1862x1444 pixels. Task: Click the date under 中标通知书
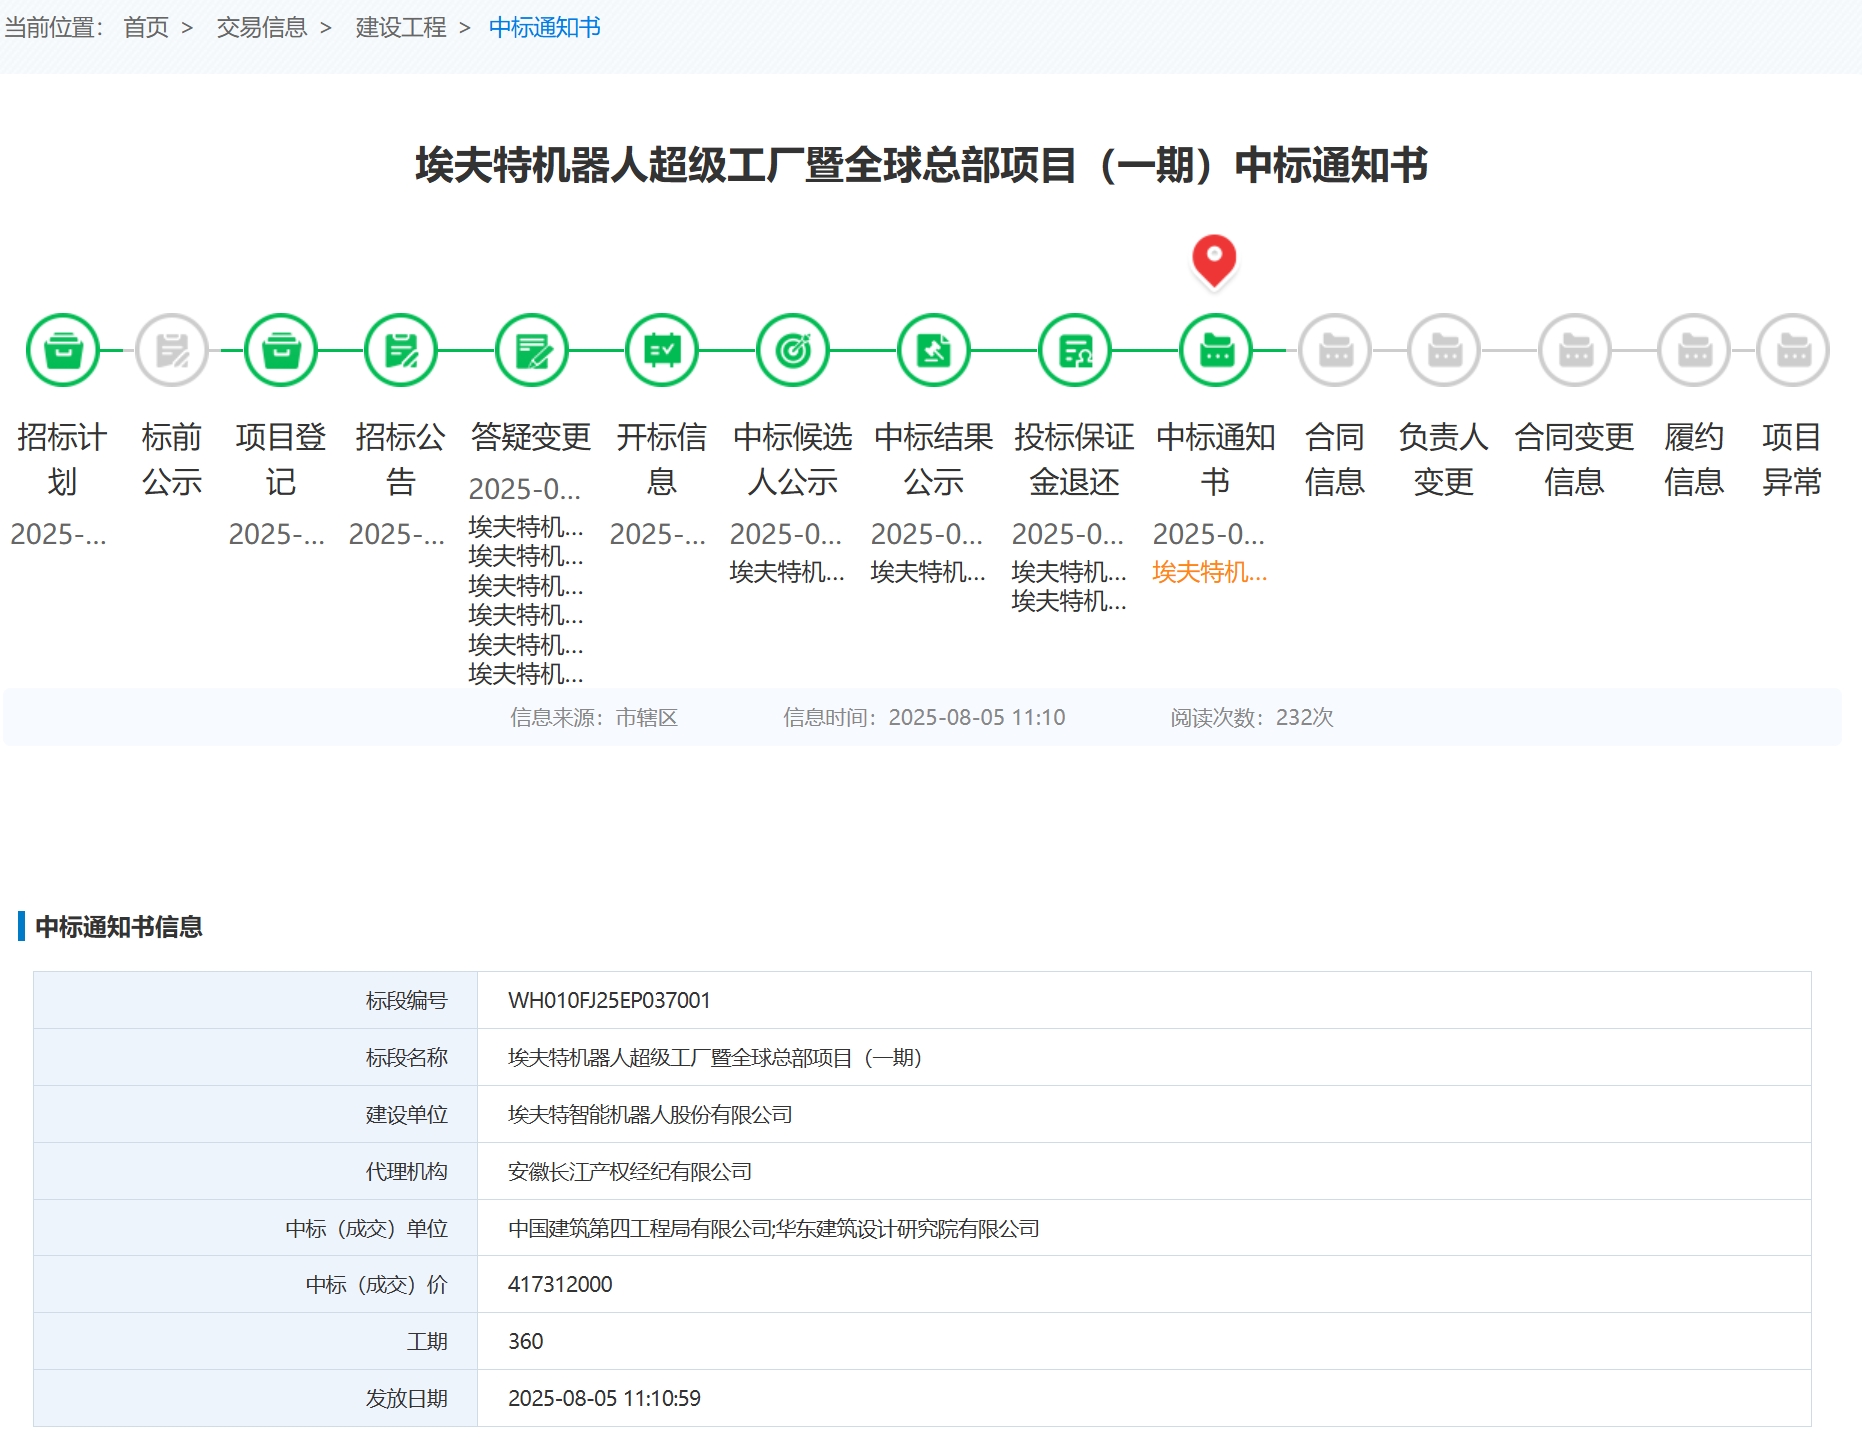click(x=1209, y=534)
